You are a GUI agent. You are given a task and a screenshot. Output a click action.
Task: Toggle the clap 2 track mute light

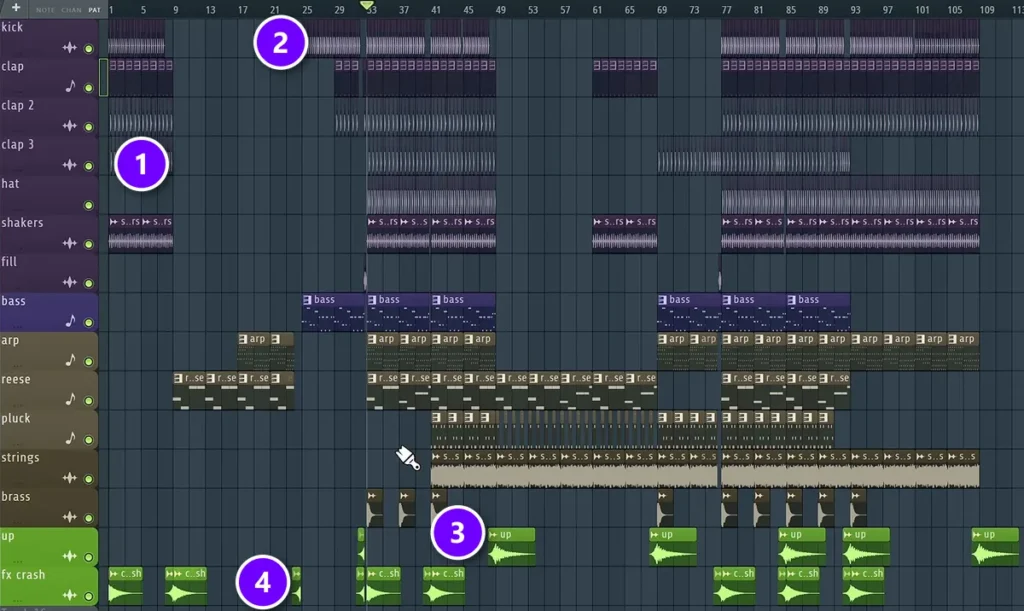[x=89, y=127]
